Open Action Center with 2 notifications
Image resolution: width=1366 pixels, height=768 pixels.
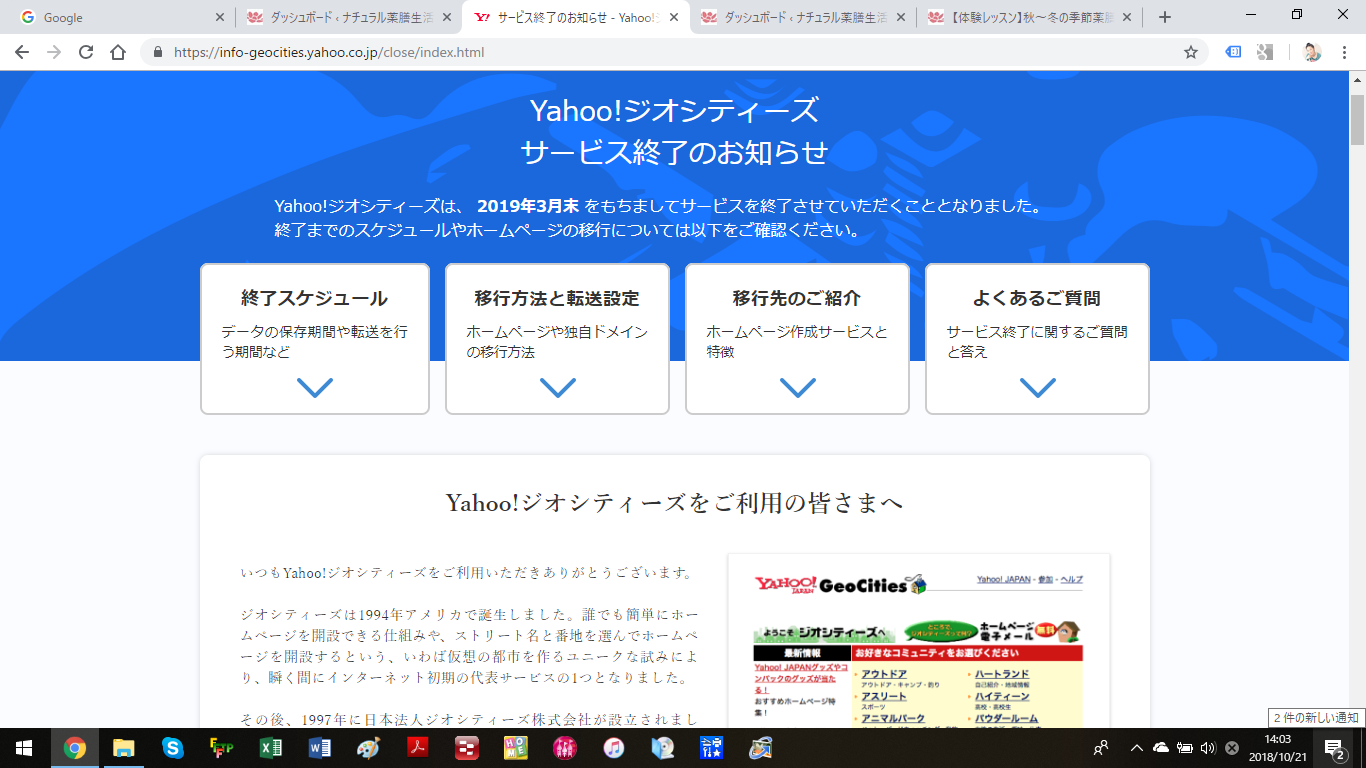[x=1335, y=748]
